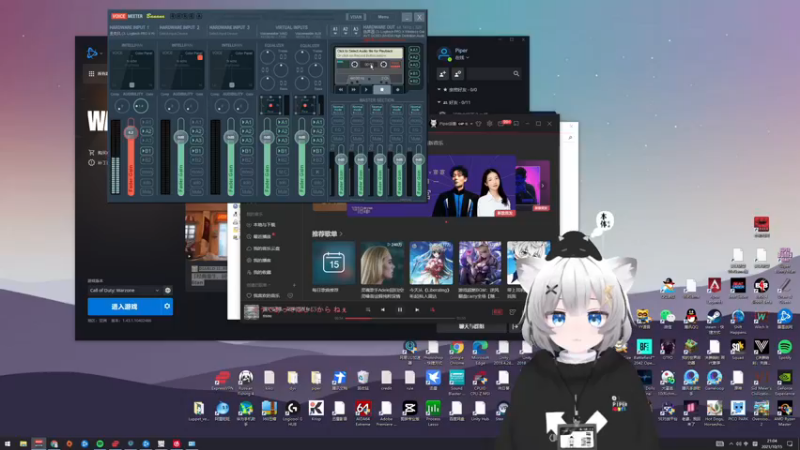Open Windows Start menu
800x450 pixels.
pyautogui.click(x=7, y=444)
